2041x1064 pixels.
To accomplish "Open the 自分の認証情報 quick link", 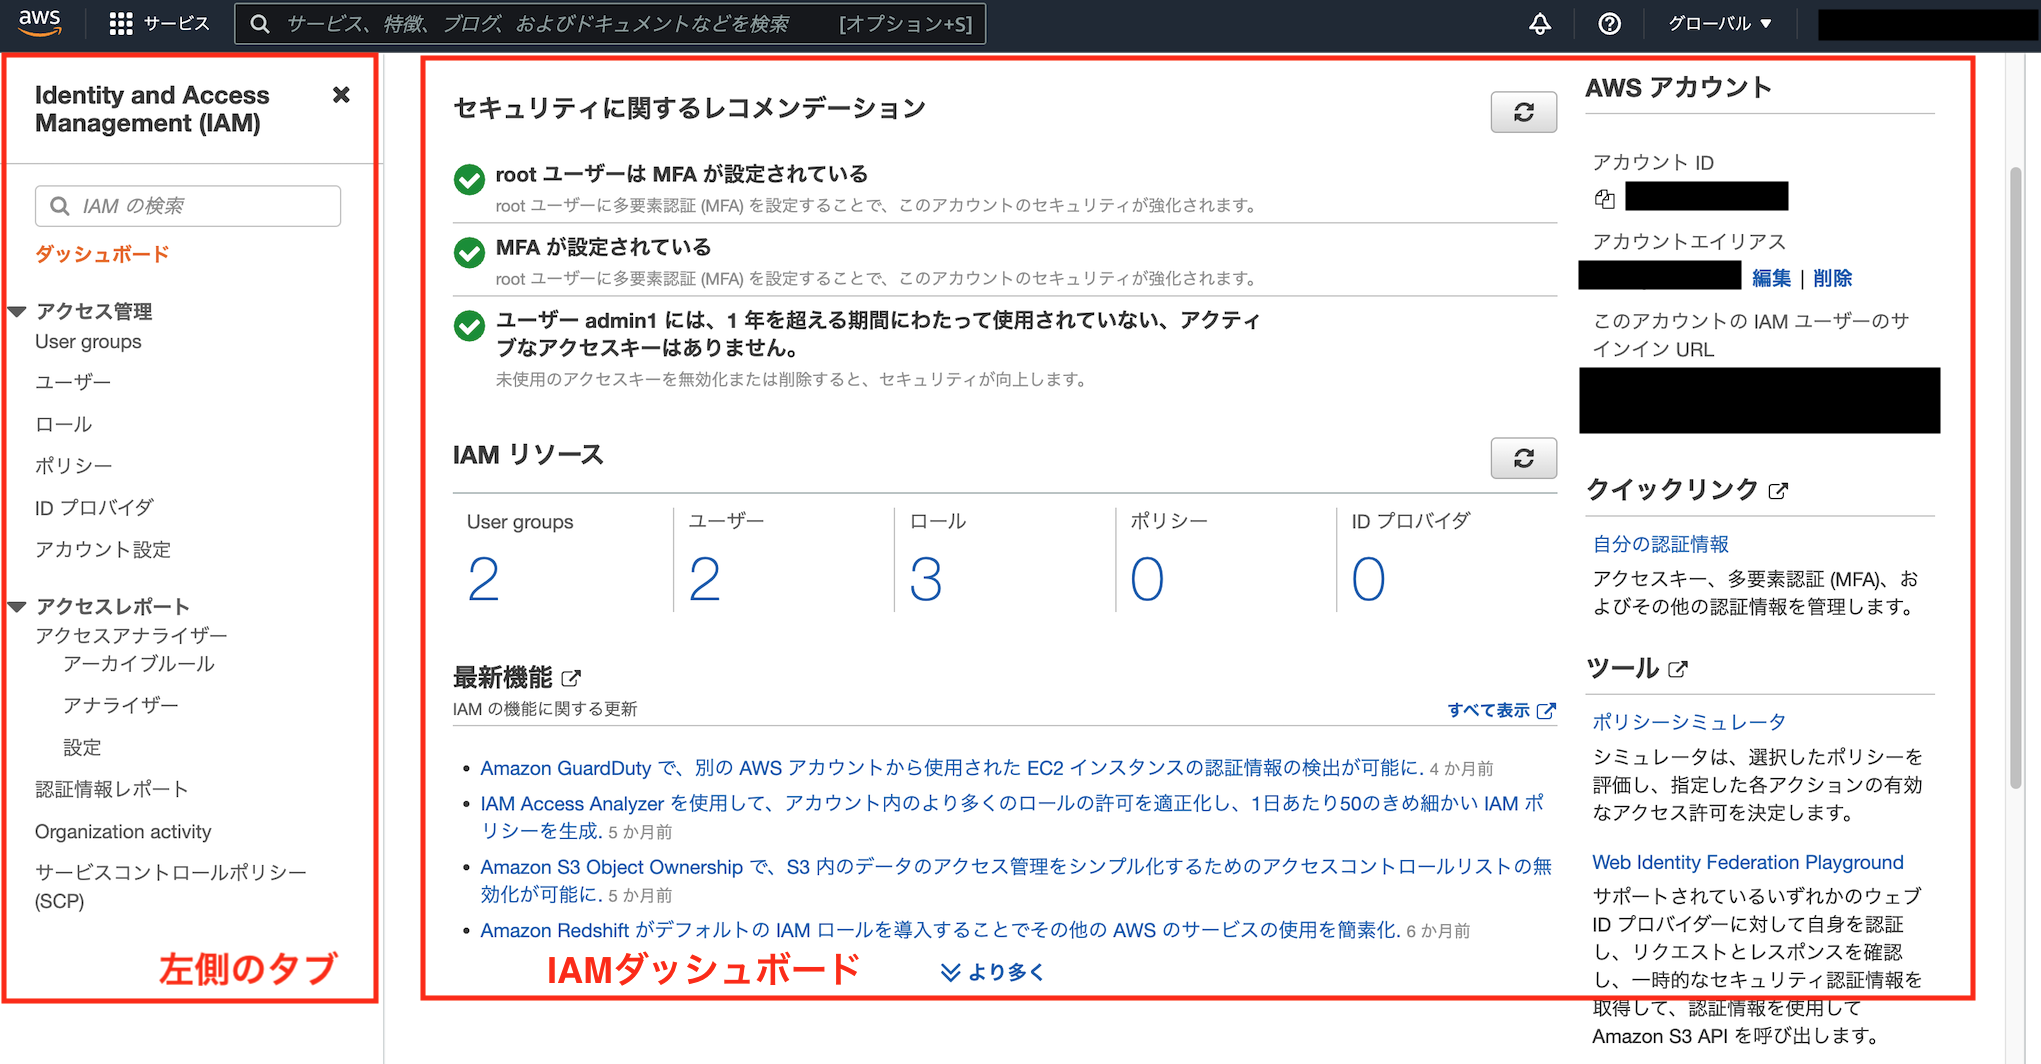I will (1660, 544).
